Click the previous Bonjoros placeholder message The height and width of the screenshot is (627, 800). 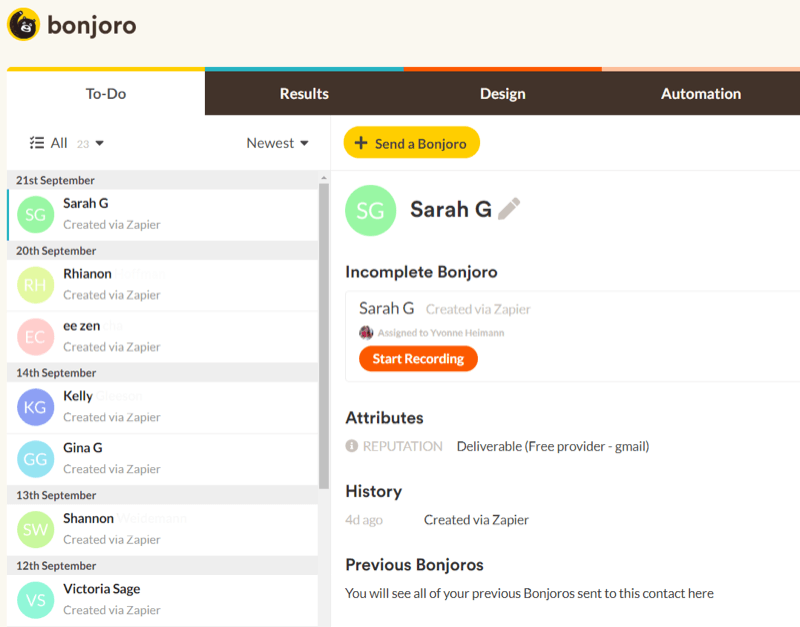[530, 593]
